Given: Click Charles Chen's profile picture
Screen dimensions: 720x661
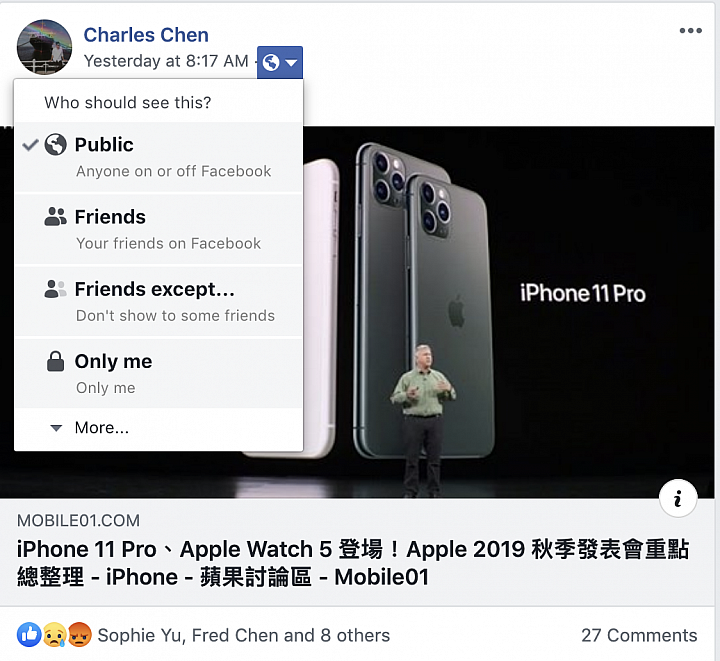Looking at the screenshot, I should click(45, 47).
